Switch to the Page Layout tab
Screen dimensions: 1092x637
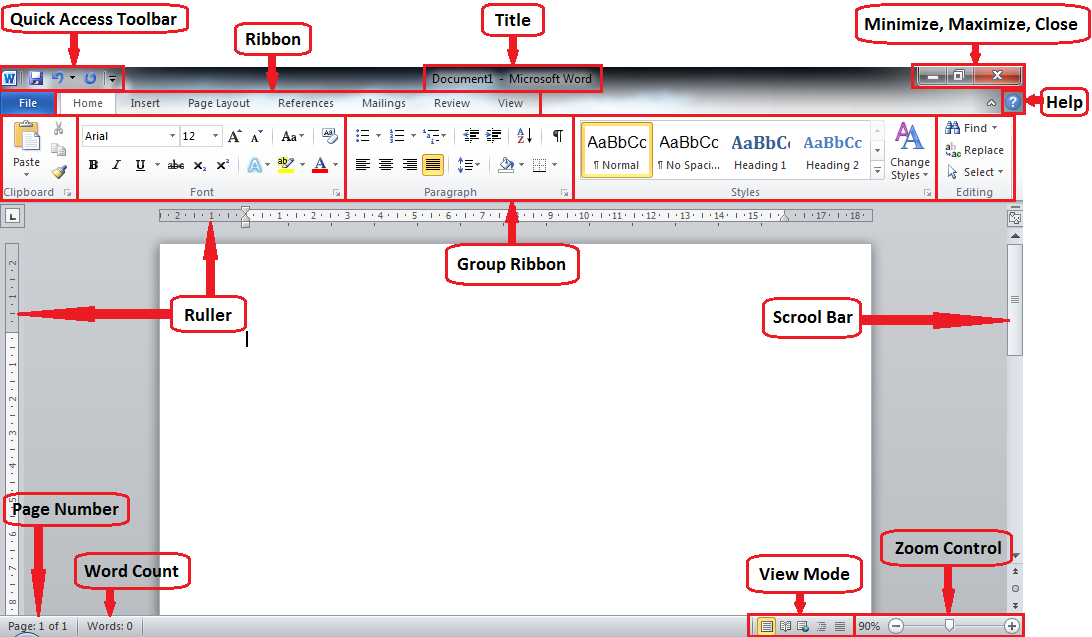(219, 103)
